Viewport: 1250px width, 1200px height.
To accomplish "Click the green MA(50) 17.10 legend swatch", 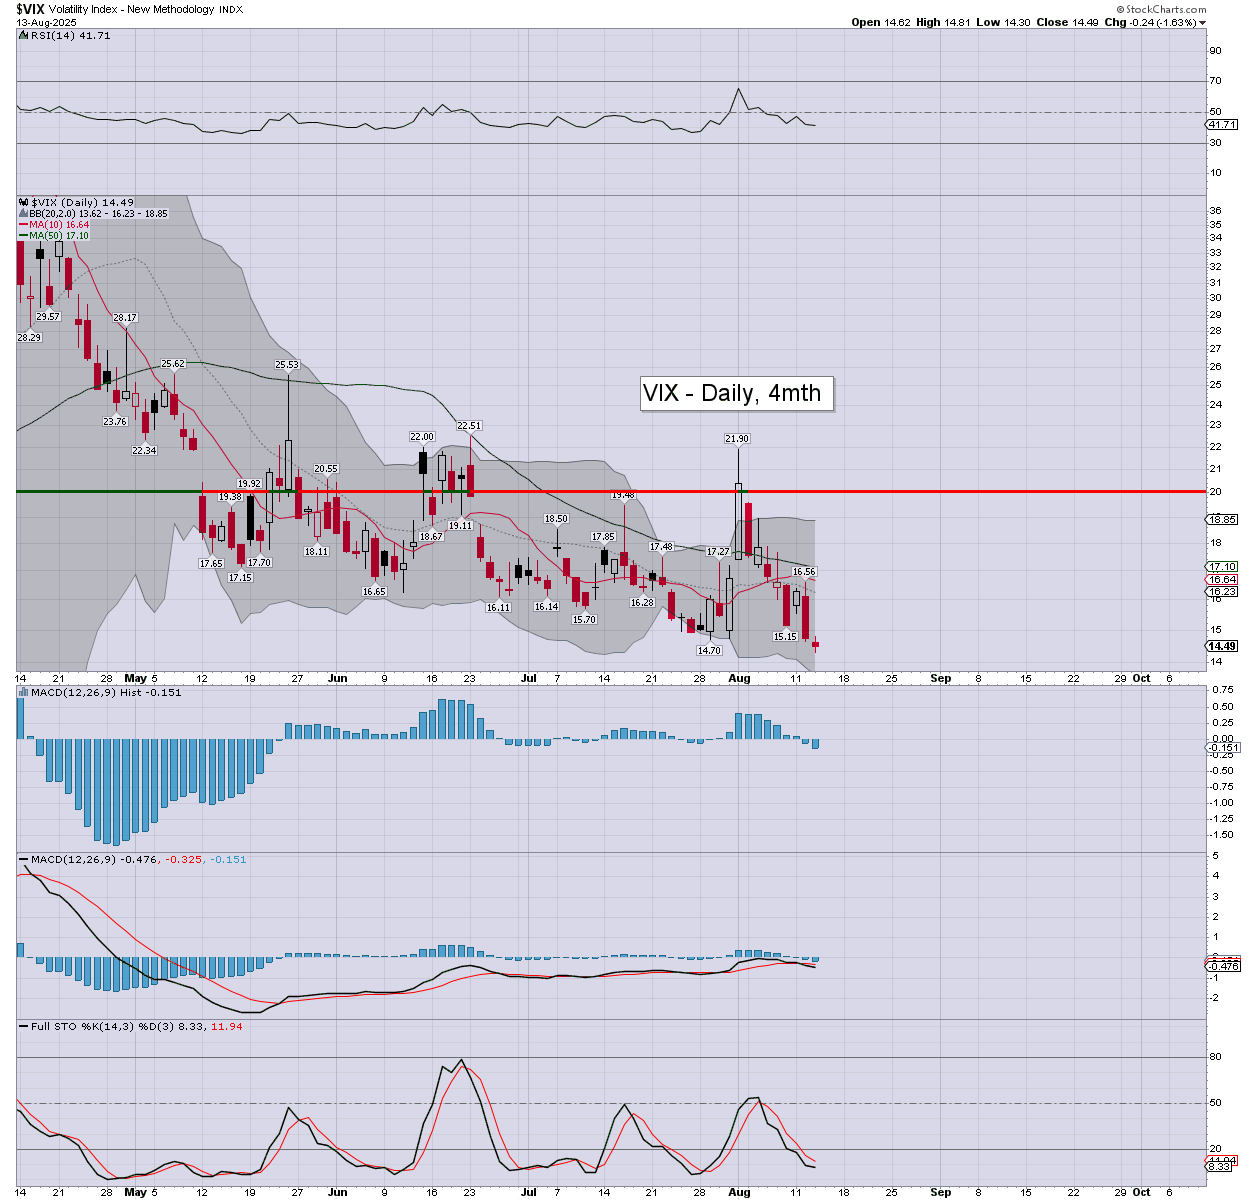I will tap(23, 236).
